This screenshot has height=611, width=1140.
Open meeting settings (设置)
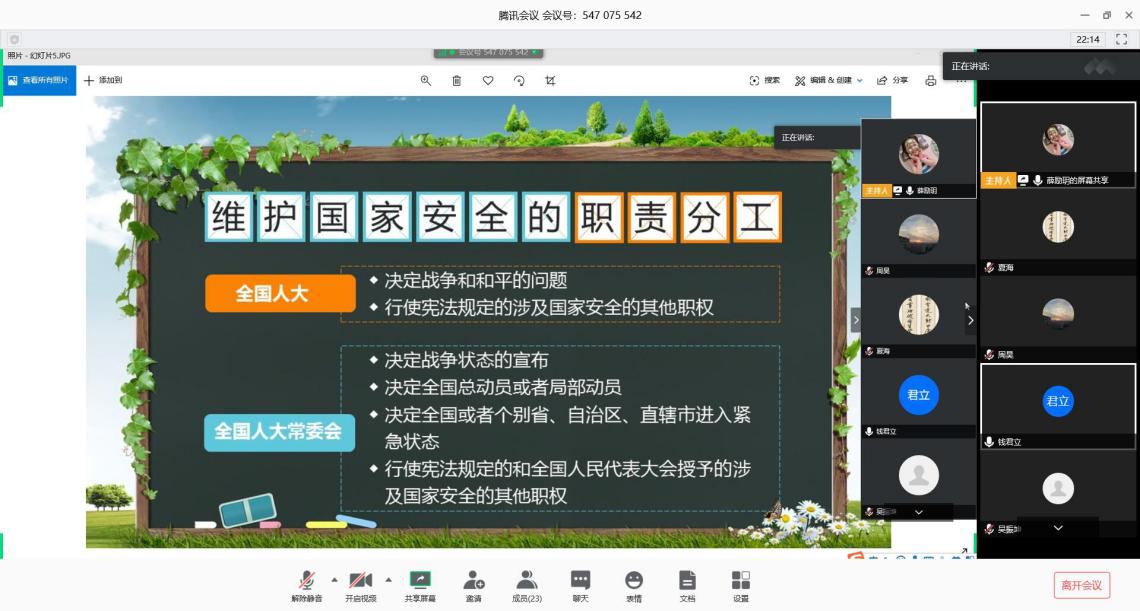point(740,583)
